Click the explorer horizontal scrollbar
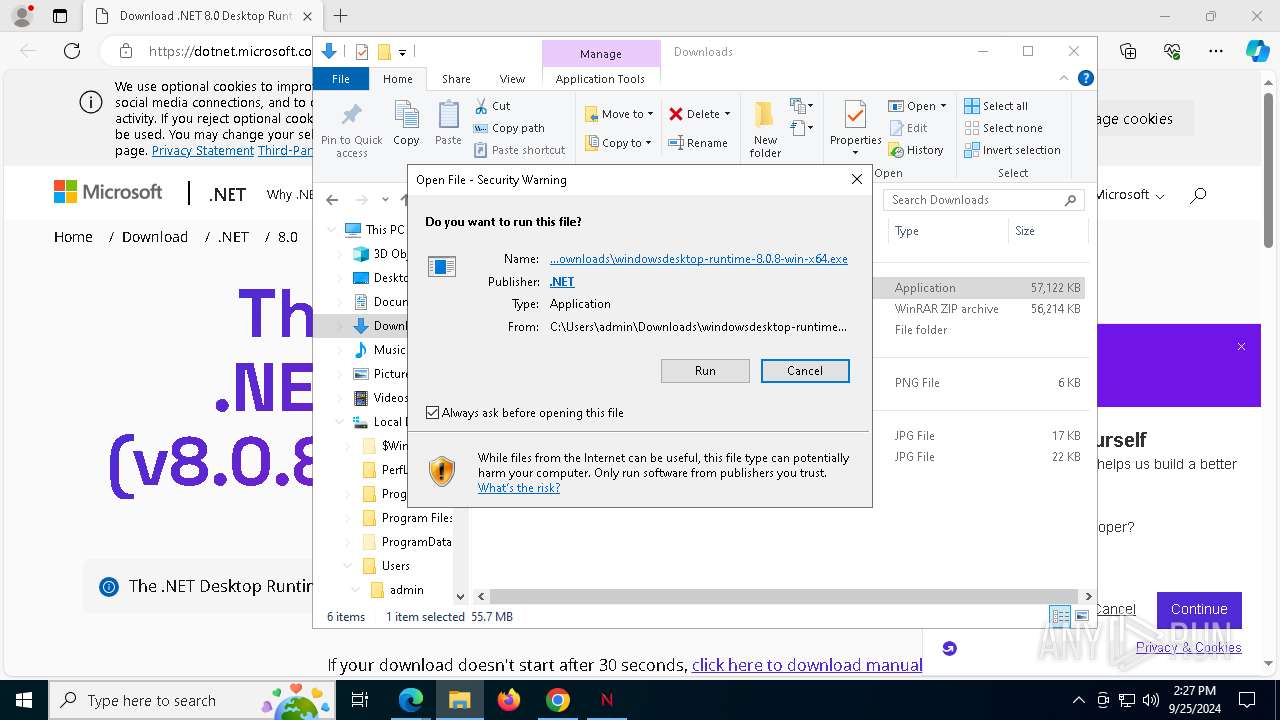 point(784,596)
